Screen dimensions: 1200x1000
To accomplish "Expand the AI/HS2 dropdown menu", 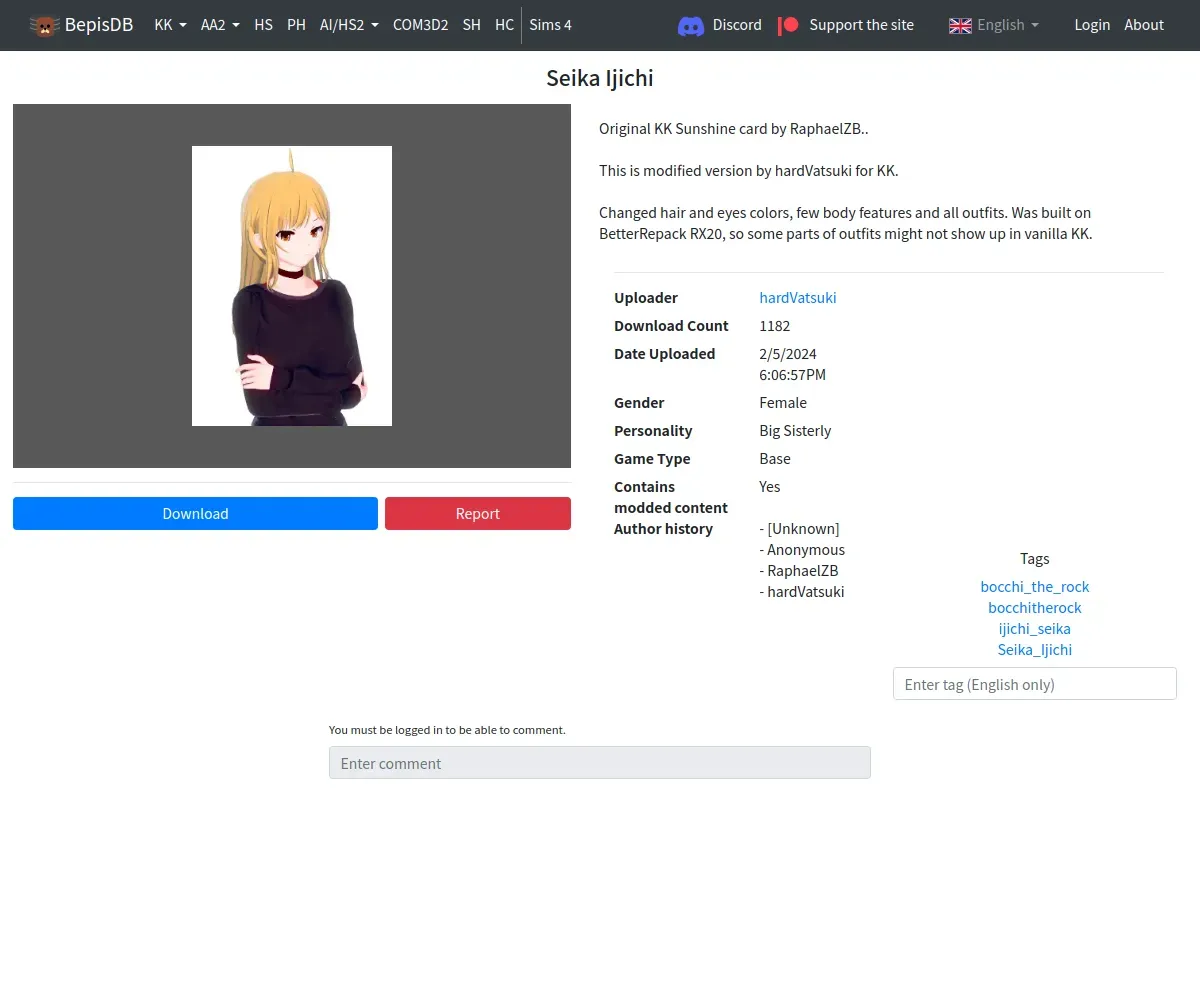I will coord(349,25).
